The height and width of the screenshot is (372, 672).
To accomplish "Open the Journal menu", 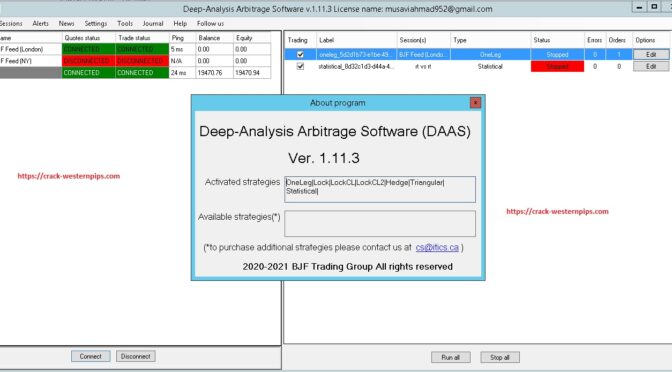I will pos(153,24).
